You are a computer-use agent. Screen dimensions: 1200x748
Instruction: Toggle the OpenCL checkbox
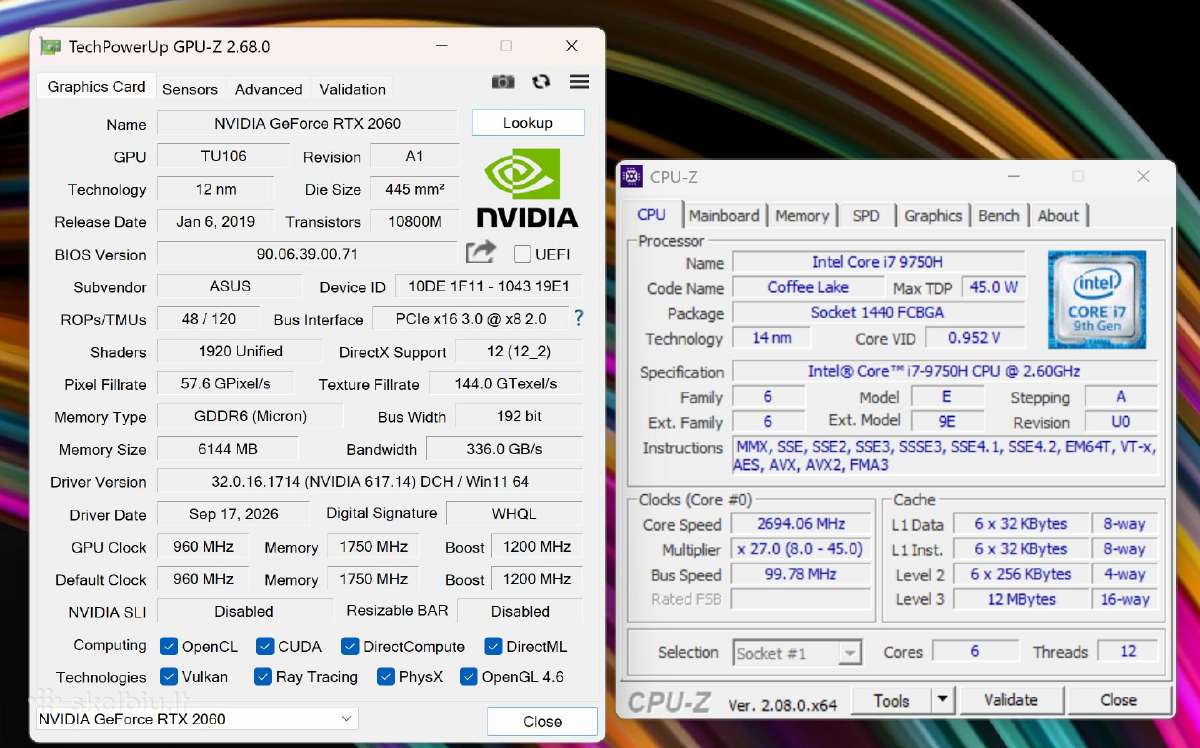169,646
